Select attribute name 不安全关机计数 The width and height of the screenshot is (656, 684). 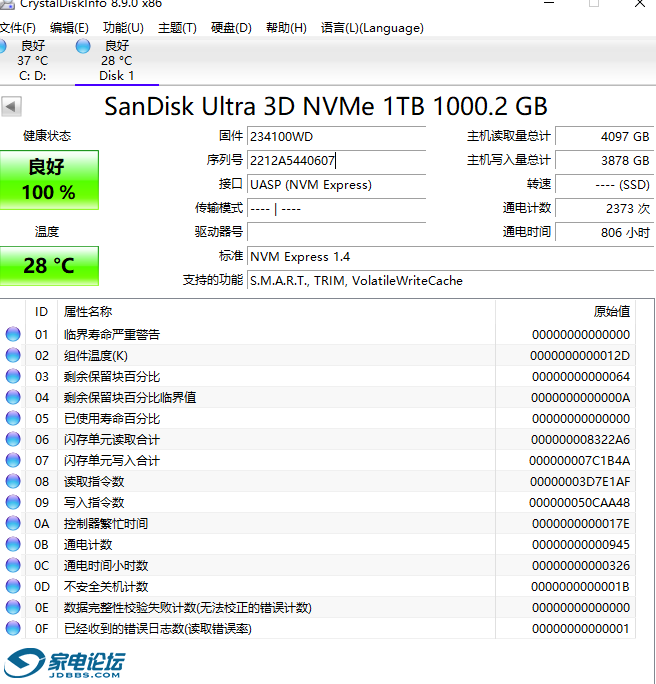tap(106, 587)
